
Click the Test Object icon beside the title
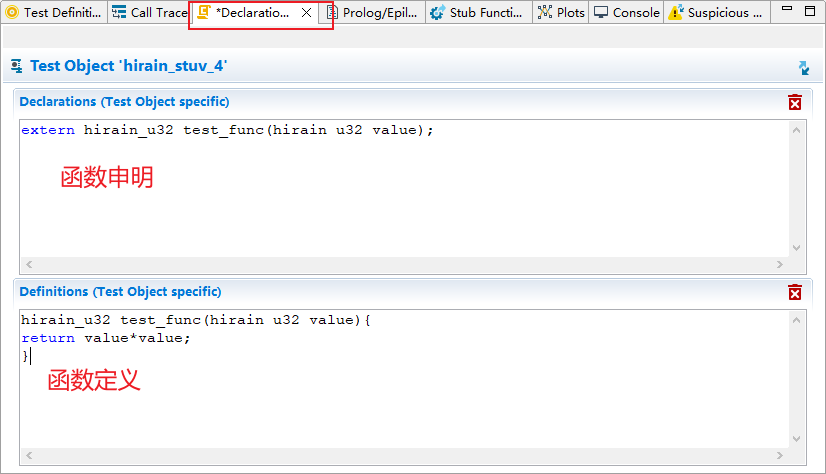(x=16, y=66)
